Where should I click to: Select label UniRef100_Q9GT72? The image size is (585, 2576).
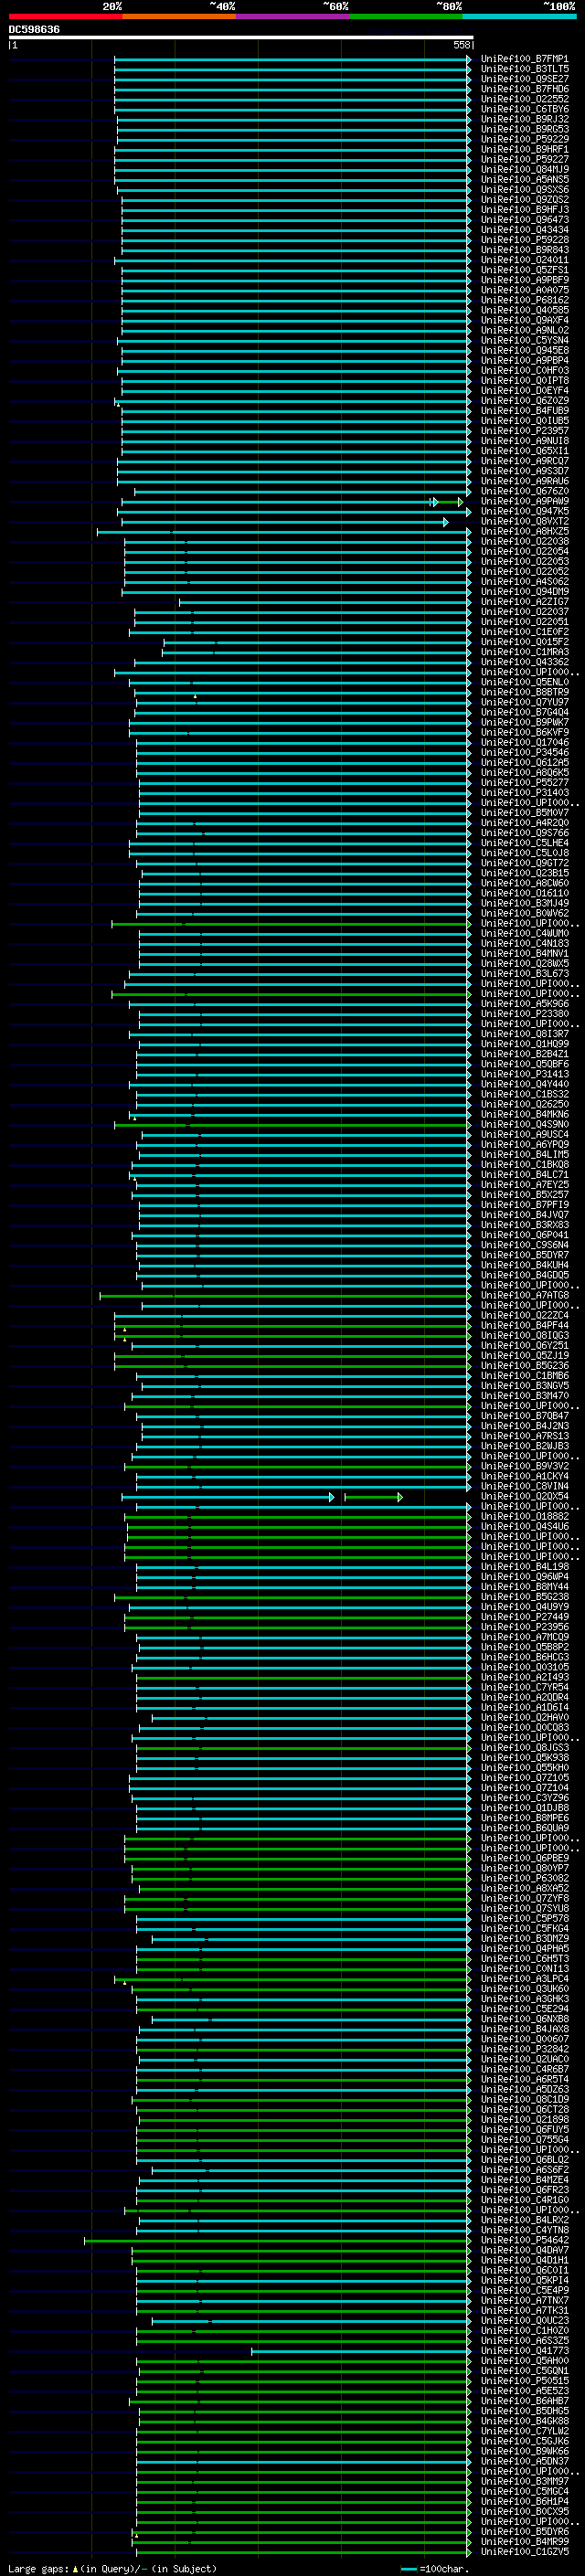[524, 863]
